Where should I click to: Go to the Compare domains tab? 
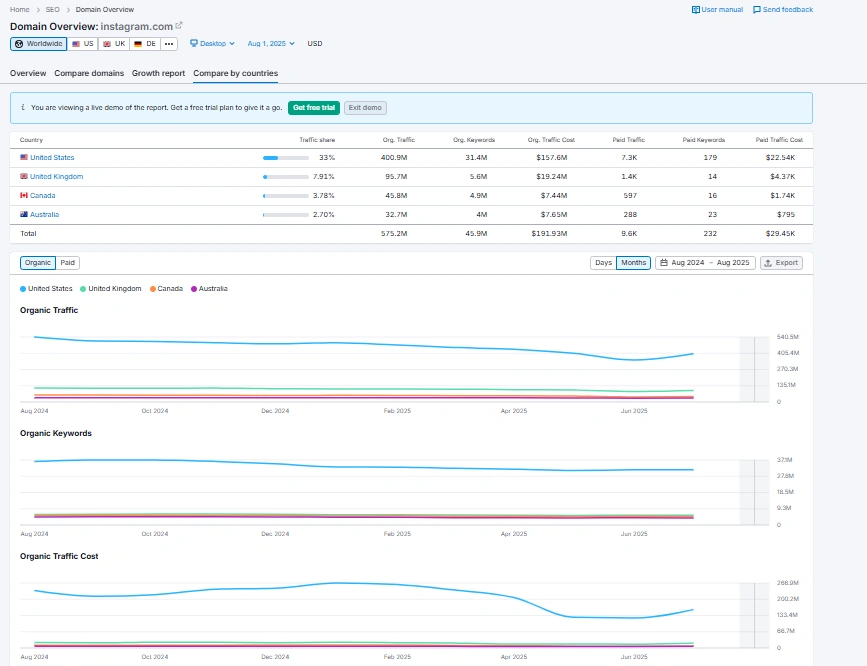tap(90, 73)
